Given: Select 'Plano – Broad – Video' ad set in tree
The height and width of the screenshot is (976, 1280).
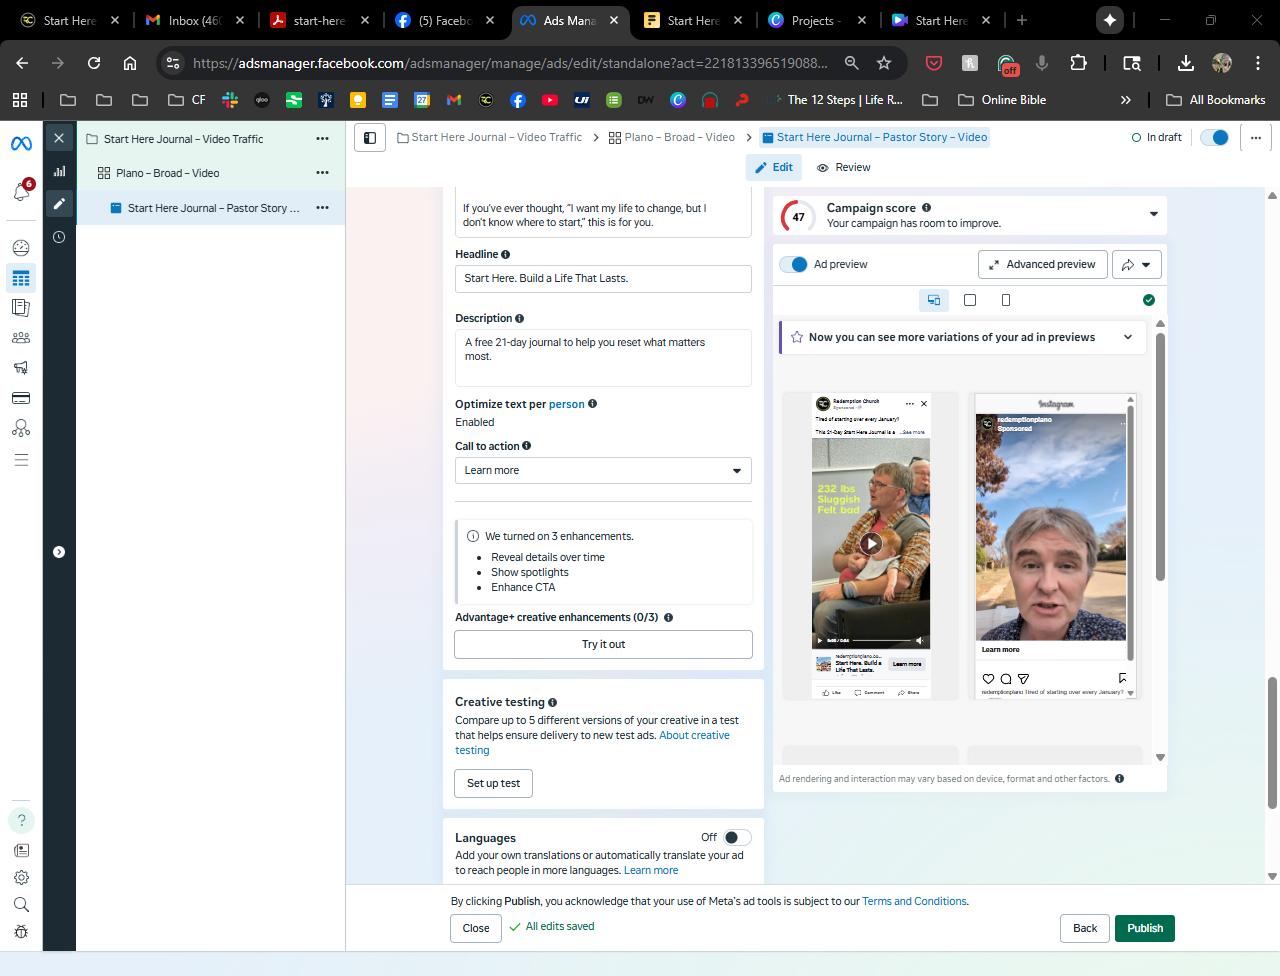Looking at the screenshot, I should point(168,173).
